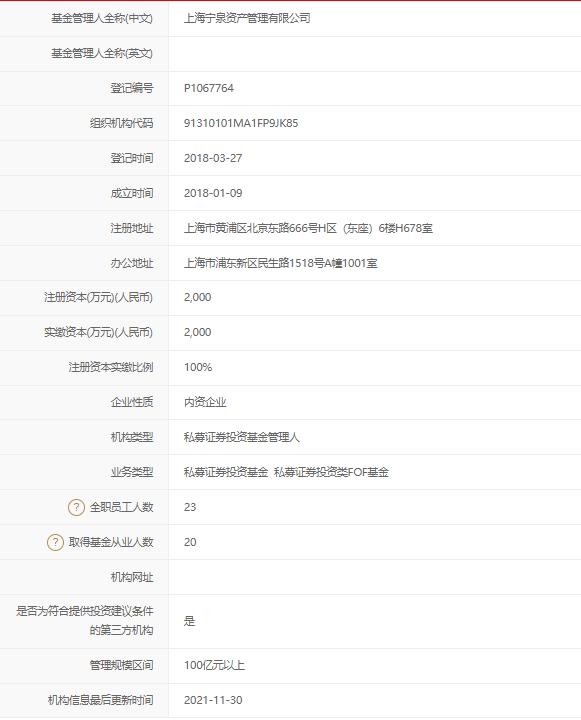Click the 实缴资本(万元)(人民币) label

(98, 332)
